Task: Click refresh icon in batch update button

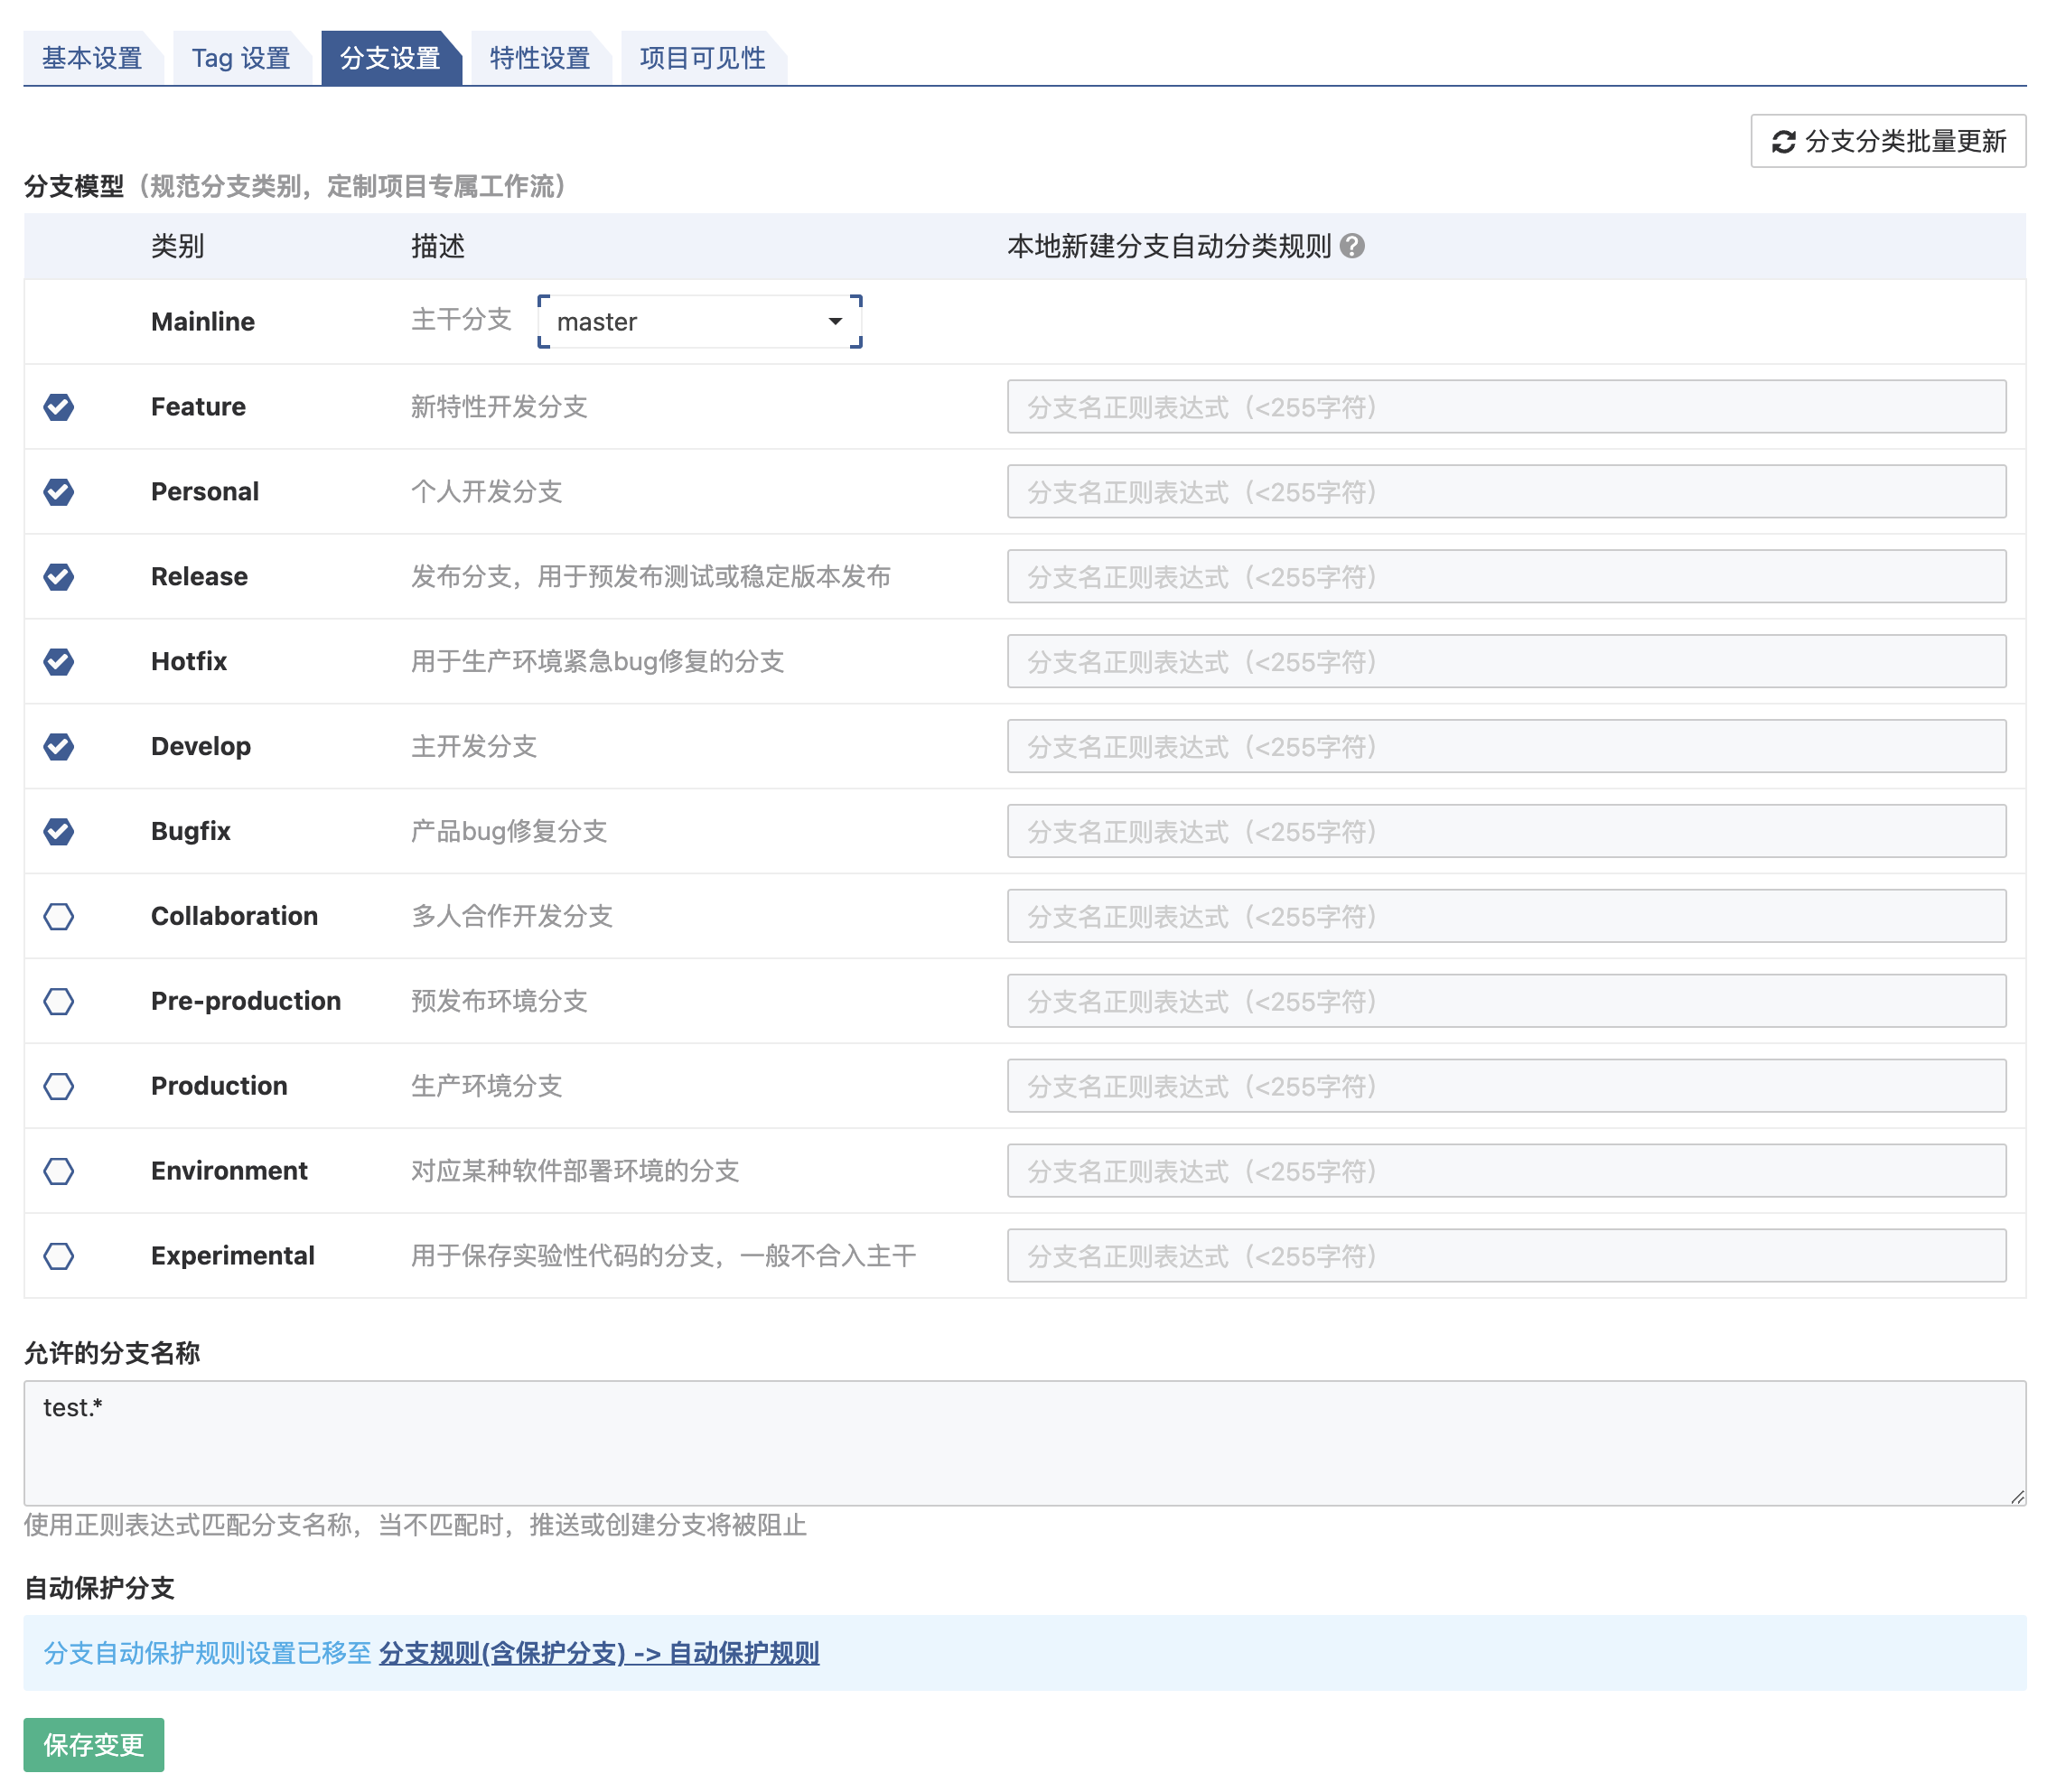Action: pos(1783,142)
